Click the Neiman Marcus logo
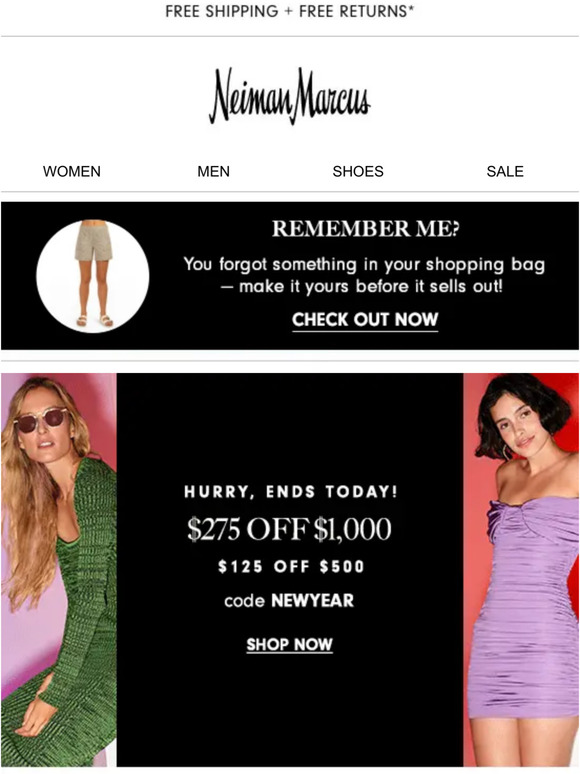 pyautogui.click(x=290, y=96)
